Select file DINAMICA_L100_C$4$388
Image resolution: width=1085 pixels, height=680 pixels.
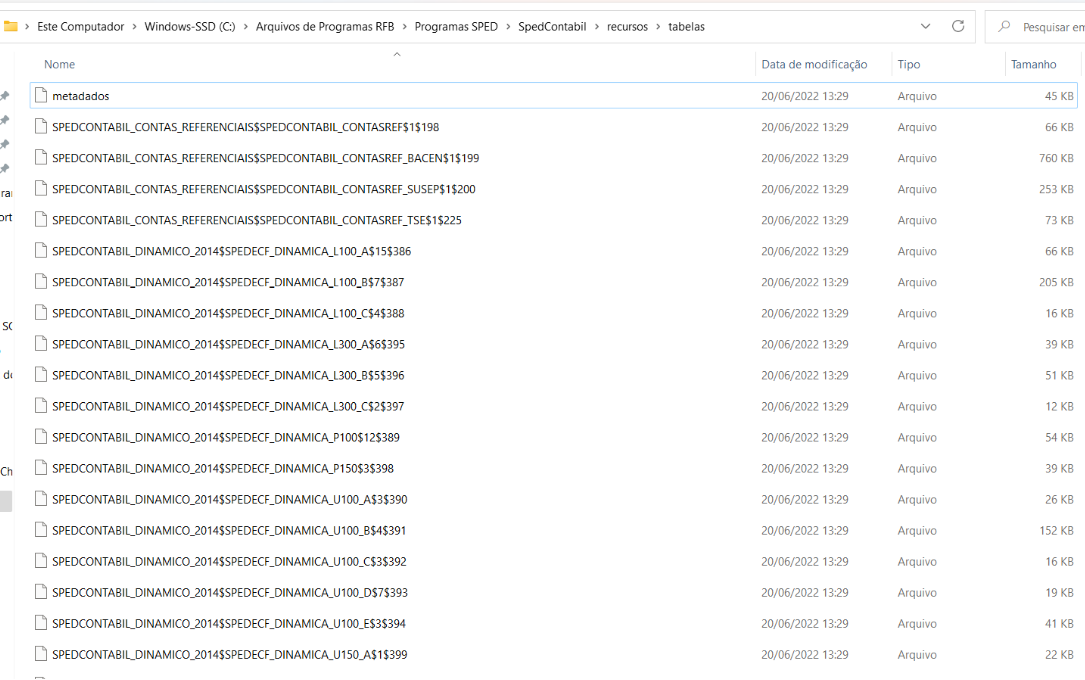(228, 314)
